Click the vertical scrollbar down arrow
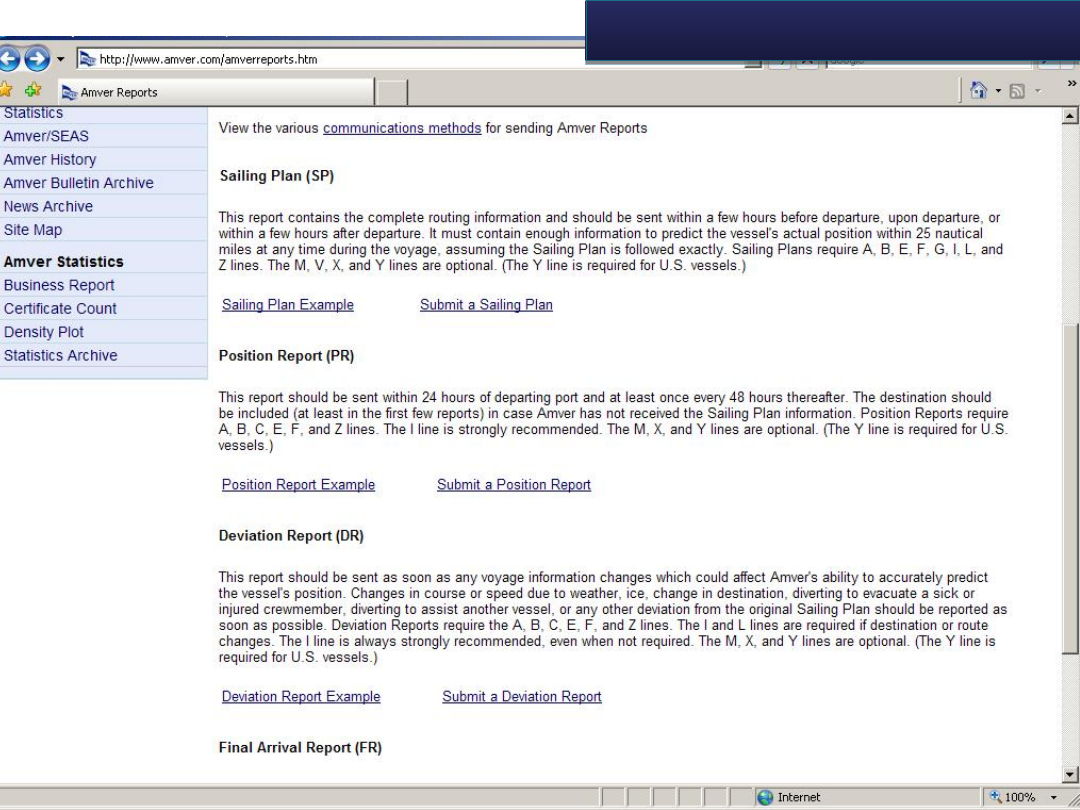 coord(1070,775)
